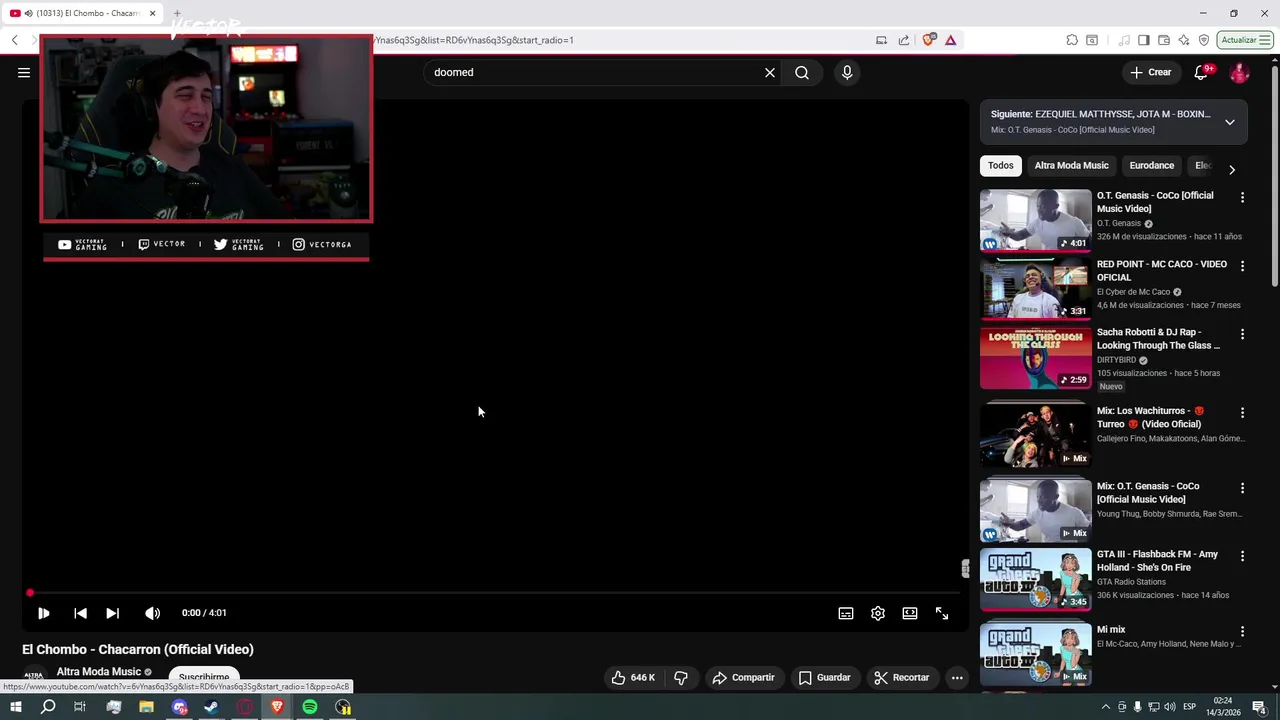Save the video with Guardar
Screen dimensions: 1280x720
(825, 677)
